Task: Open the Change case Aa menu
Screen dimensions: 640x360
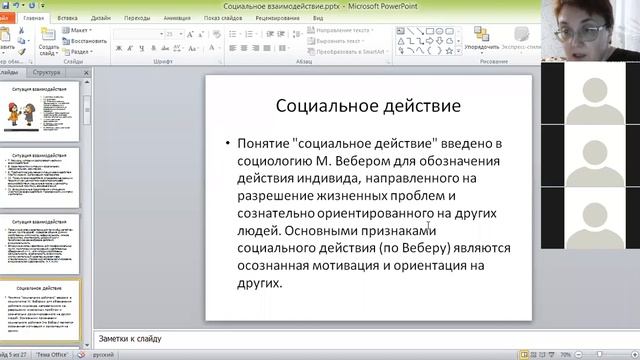Action: pos(192,48)
